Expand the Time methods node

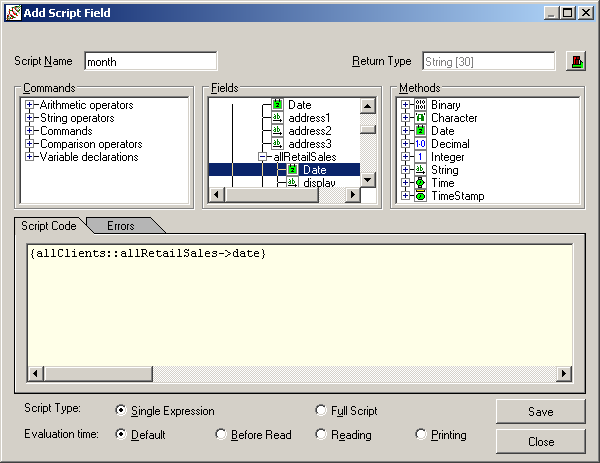(x=406, y=183)
